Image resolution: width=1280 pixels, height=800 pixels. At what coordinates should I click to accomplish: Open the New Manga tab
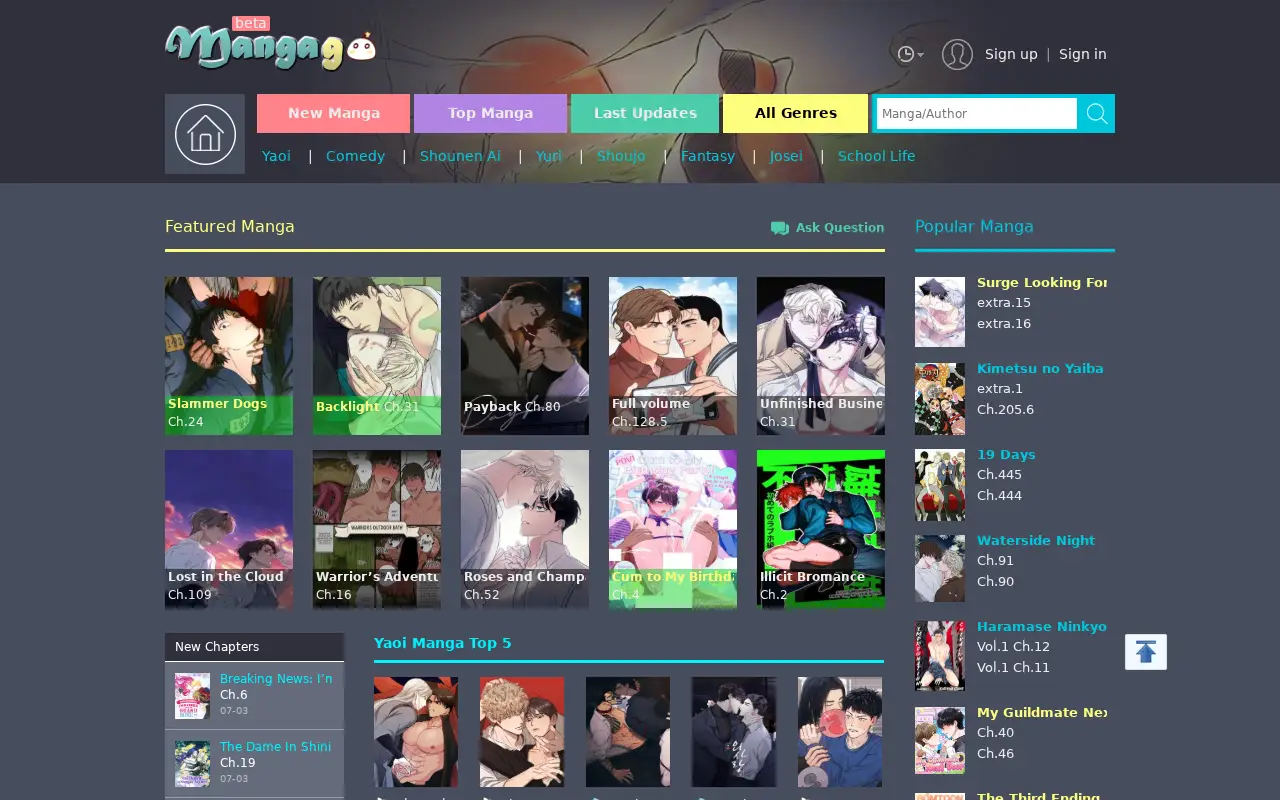point(333,113)
